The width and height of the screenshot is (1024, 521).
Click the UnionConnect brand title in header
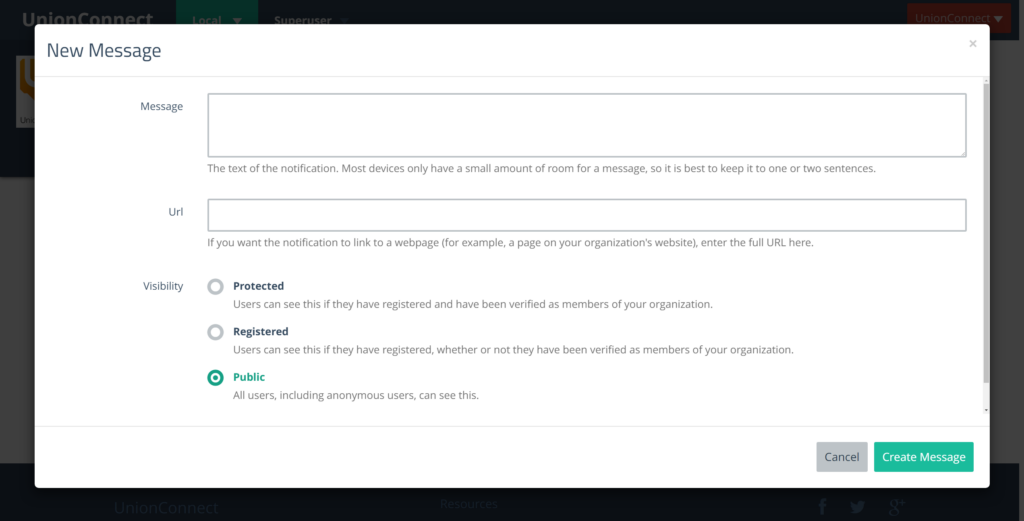[x=88, y=20]
